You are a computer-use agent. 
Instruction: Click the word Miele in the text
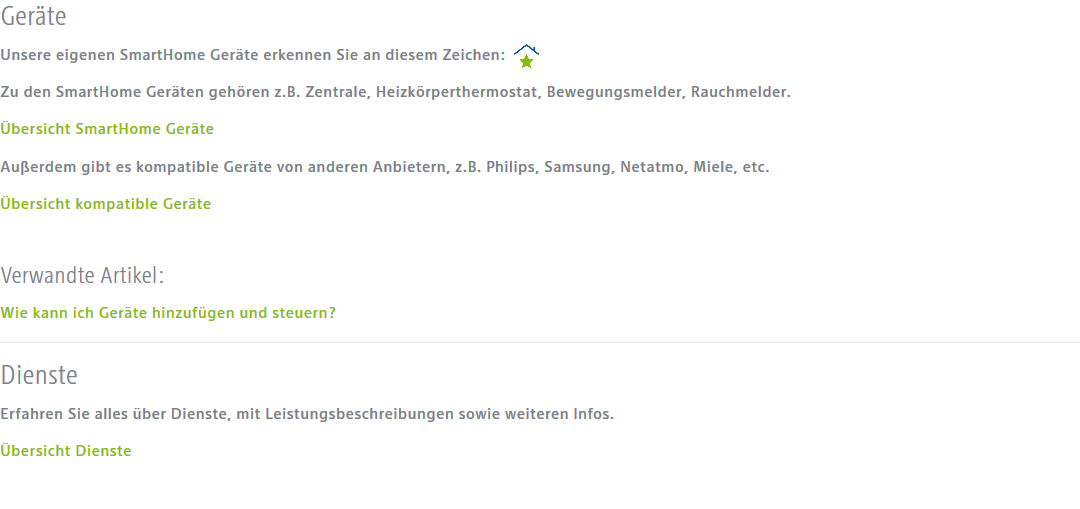point(713,167)
